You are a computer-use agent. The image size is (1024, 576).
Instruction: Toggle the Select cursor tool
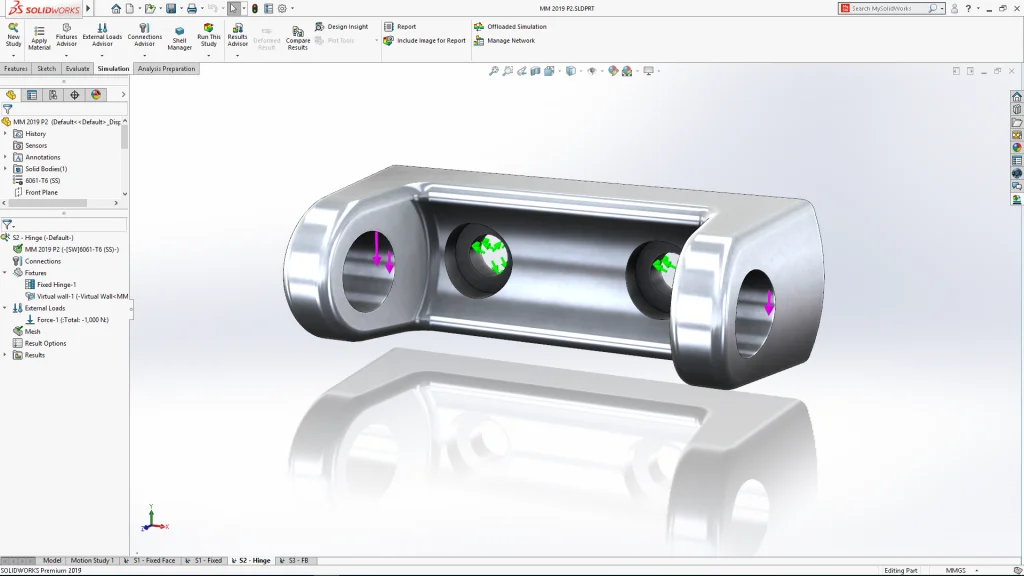tap(233, 8)
